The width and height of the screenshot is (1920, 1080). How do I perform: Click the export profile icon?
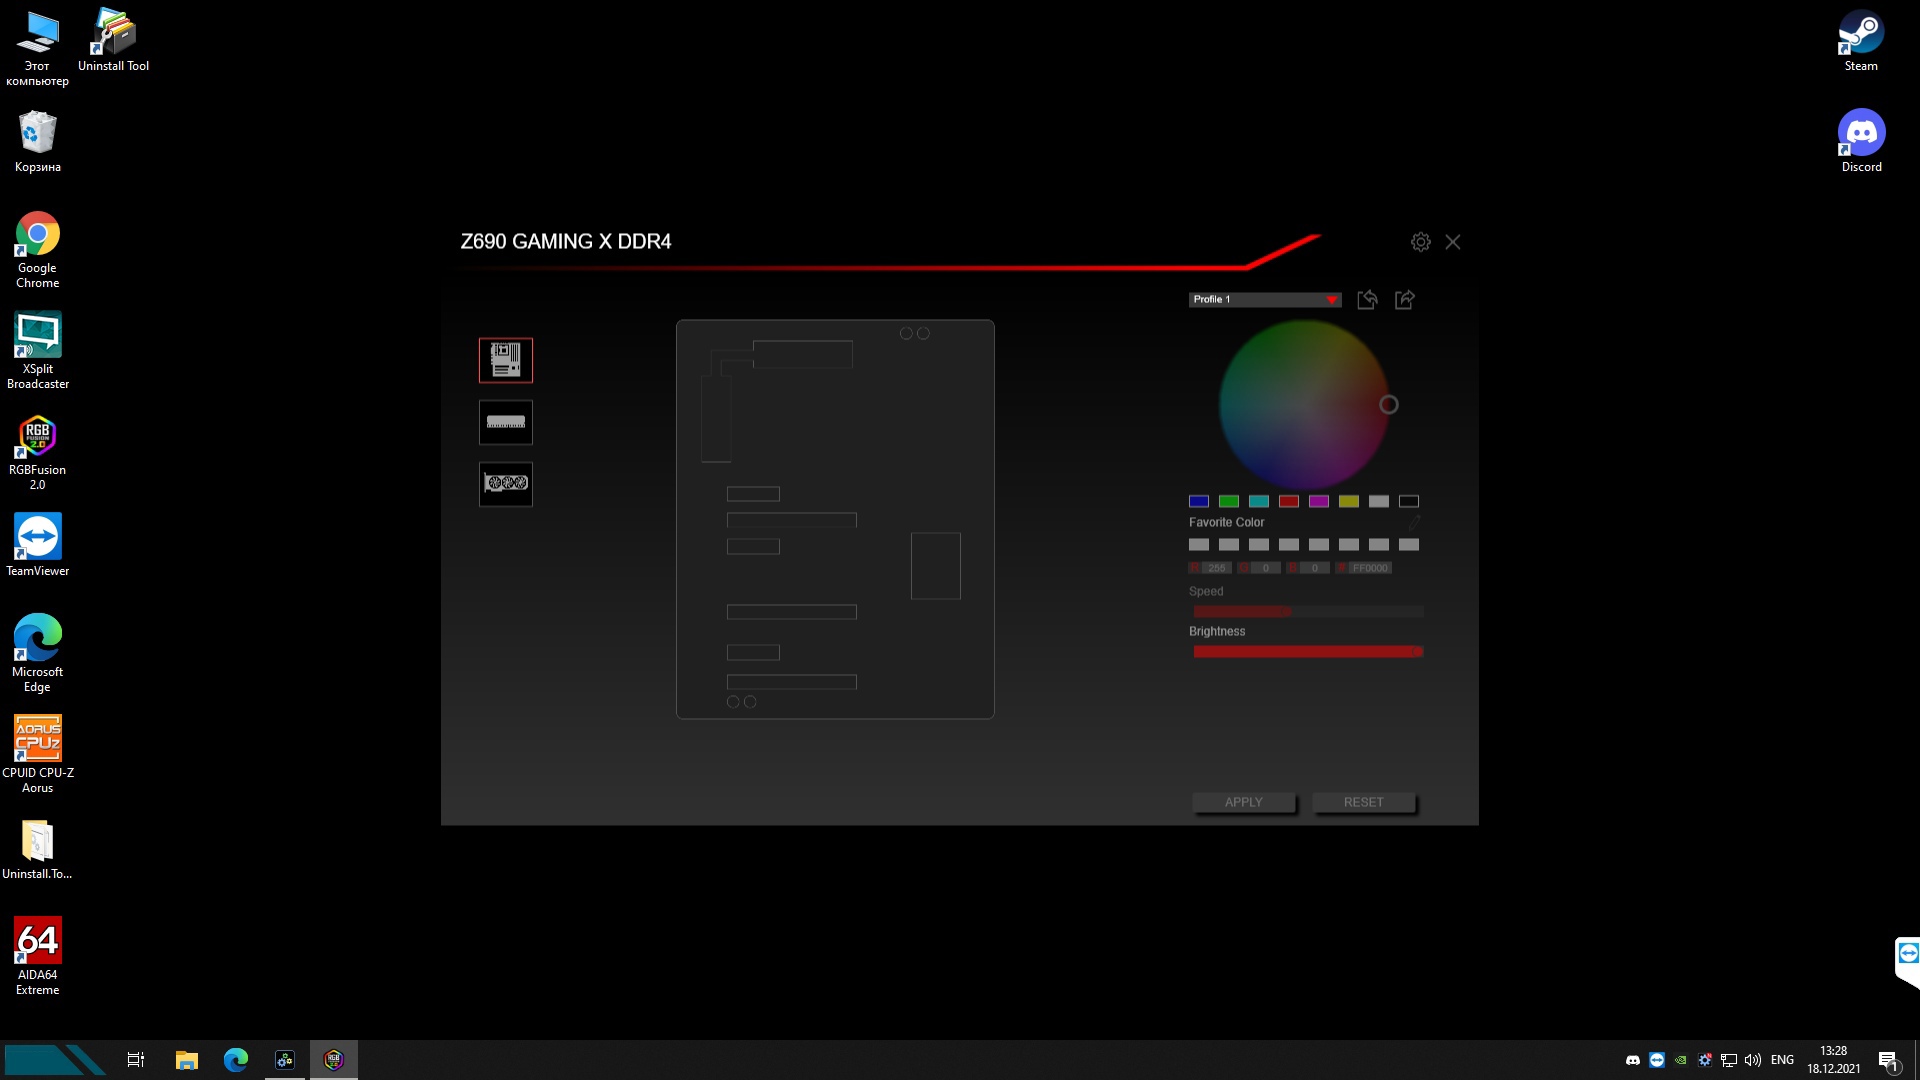pos(1404,300)
